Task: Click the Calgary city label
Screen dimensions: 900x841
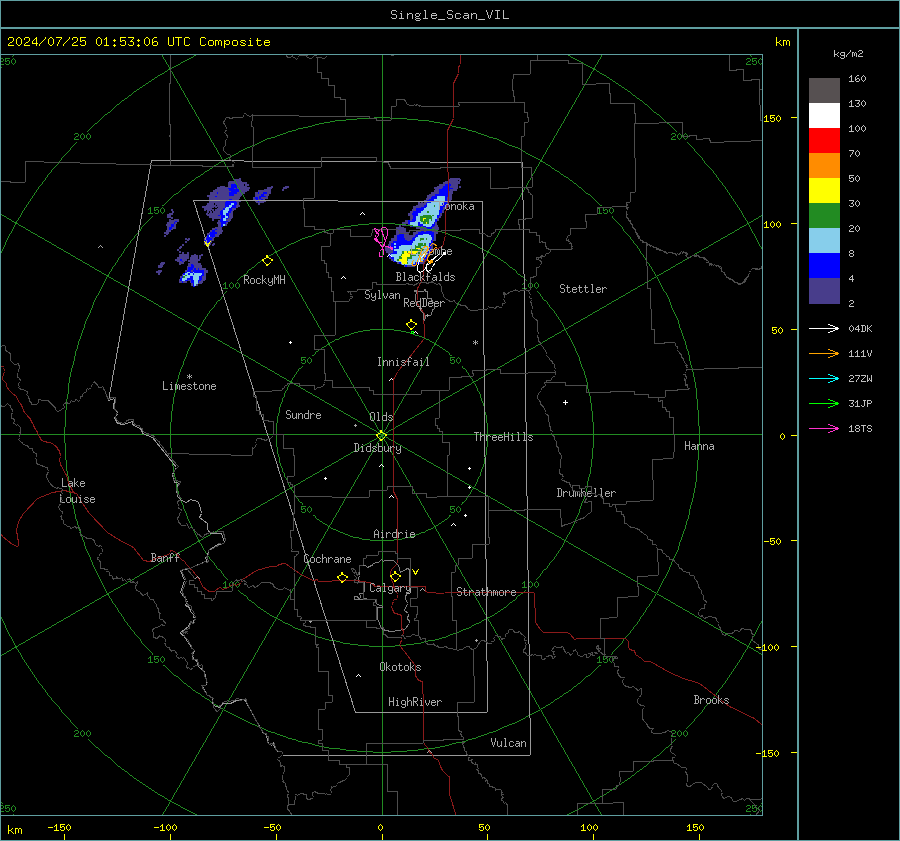Action: click(390, 588)
